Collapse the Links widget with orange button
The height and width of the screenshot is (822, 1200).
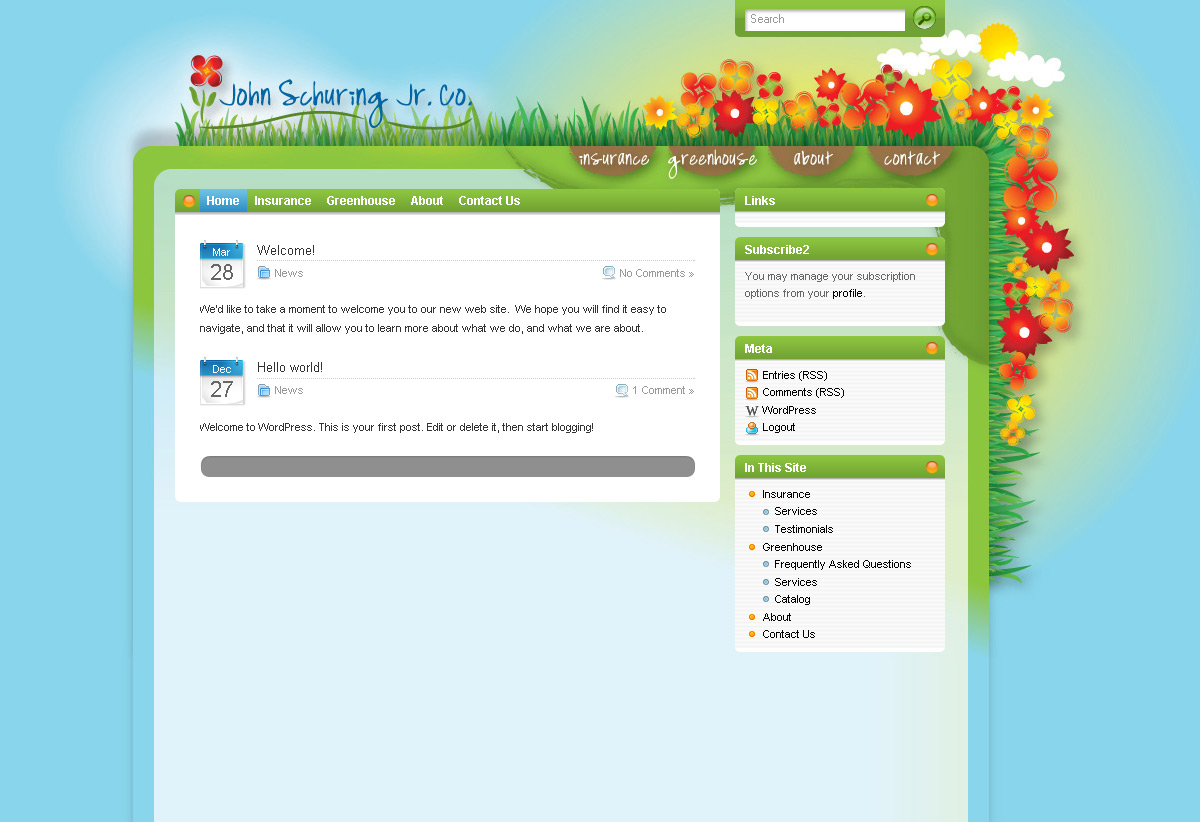(932, 201)
